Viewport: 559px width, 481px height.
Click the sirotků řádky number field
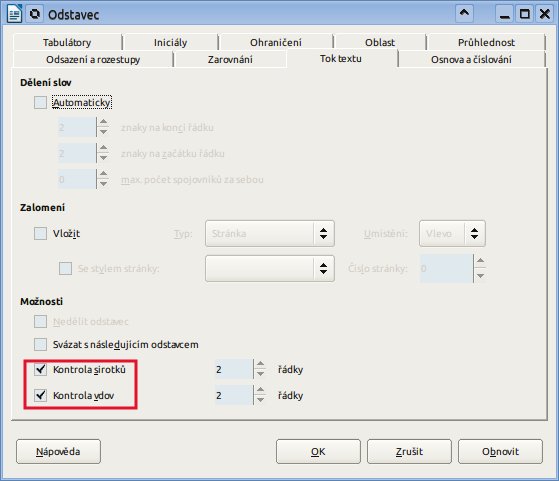(234, 369)
